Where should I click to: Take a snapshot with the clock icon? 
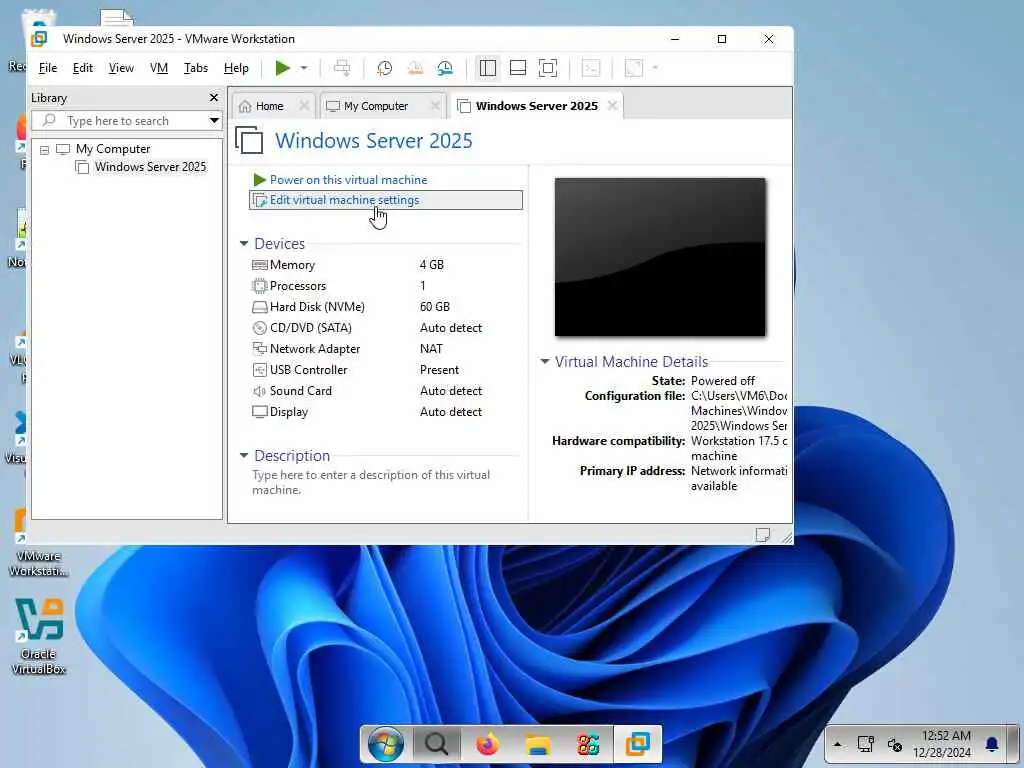tap(385, 68)
